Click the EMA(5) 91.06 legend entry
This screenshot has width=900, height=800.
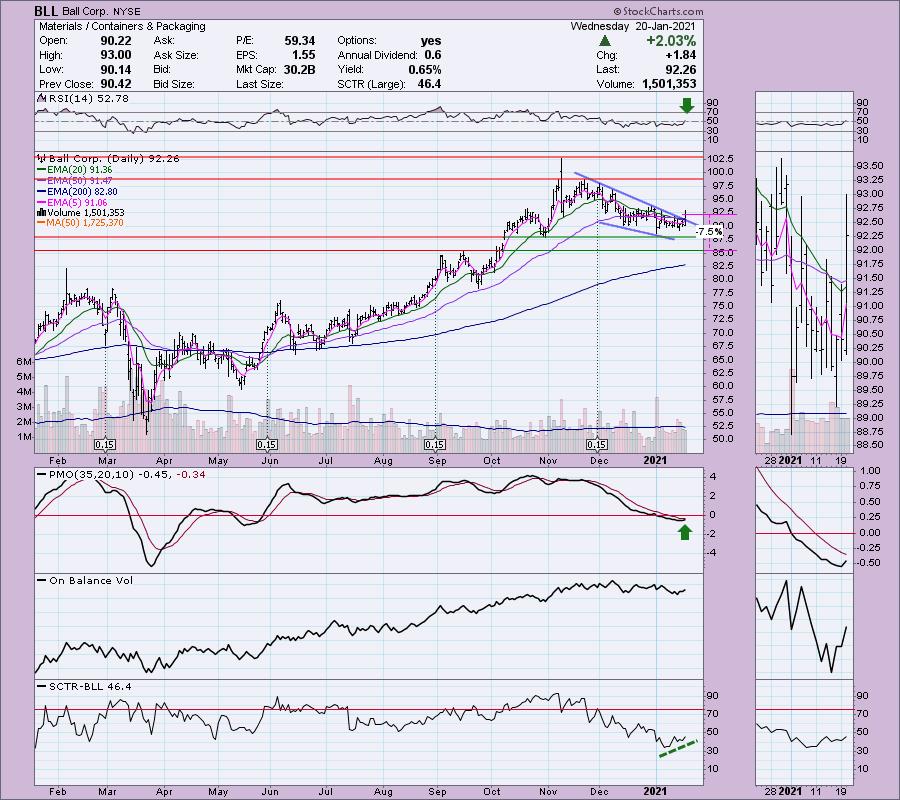[73, 202]
